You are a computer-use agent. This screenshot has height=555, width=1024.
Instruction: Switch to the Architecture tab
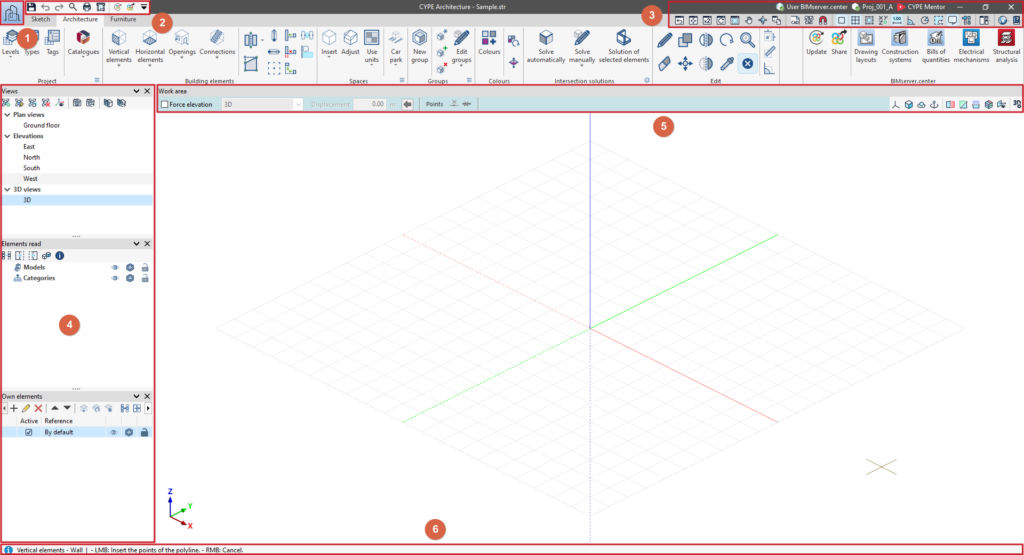80,20
